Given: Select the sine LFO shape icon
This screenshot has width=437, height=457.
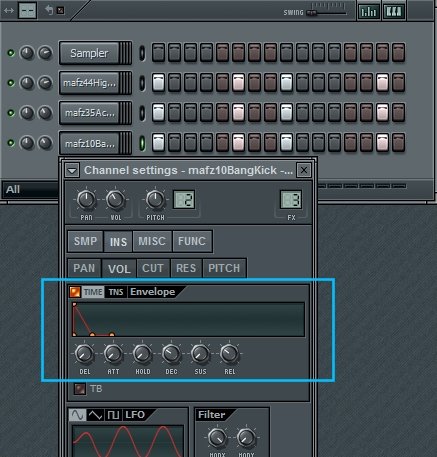Looking at the screenshot, I should point(77,415).
